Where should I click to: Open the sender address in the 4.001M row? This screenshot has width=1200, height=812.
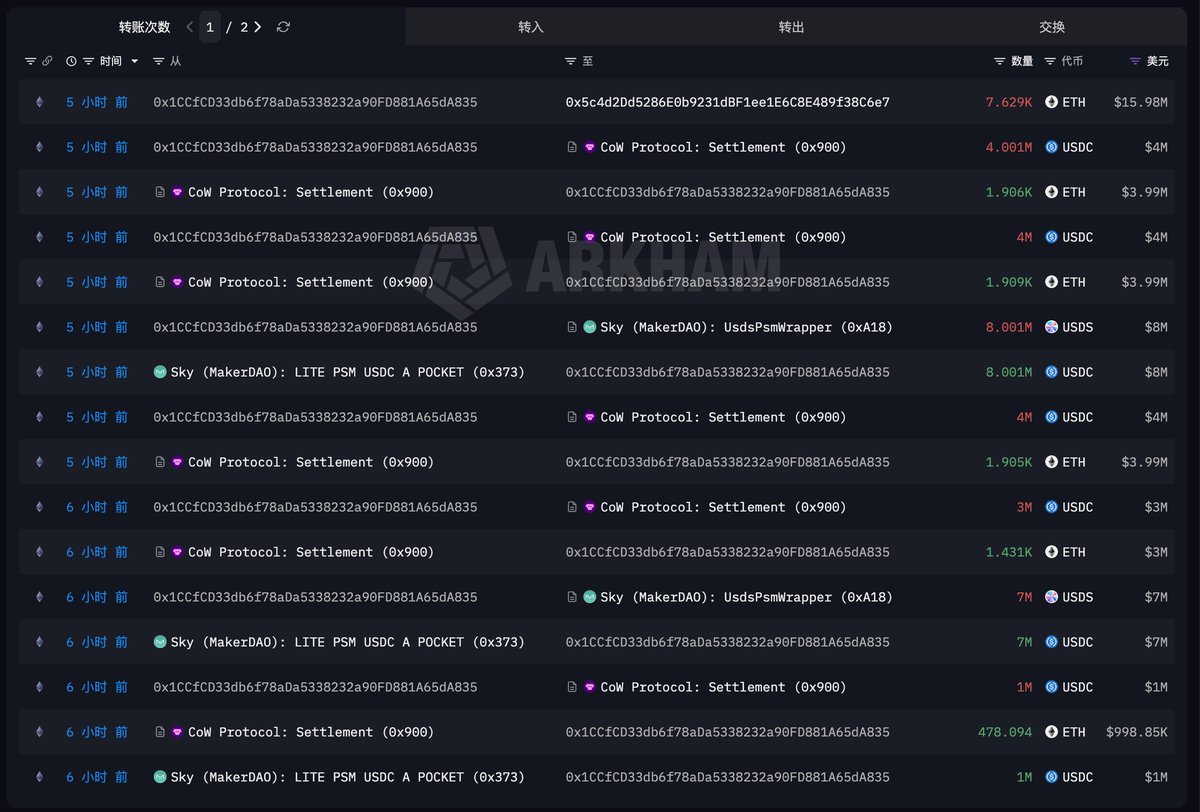tap(315, 147)
